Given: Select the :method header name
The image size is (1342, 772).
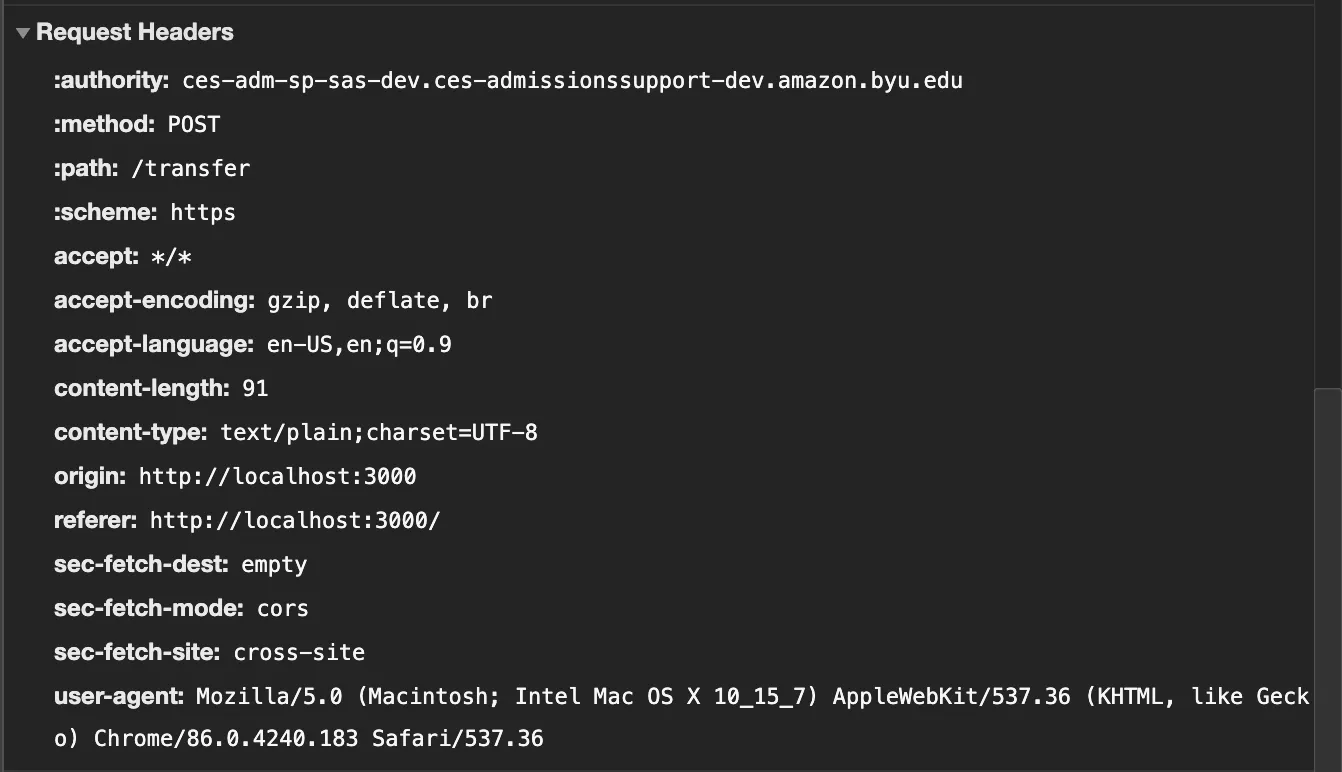Looking at the screenshot, I should click(104, 124).
